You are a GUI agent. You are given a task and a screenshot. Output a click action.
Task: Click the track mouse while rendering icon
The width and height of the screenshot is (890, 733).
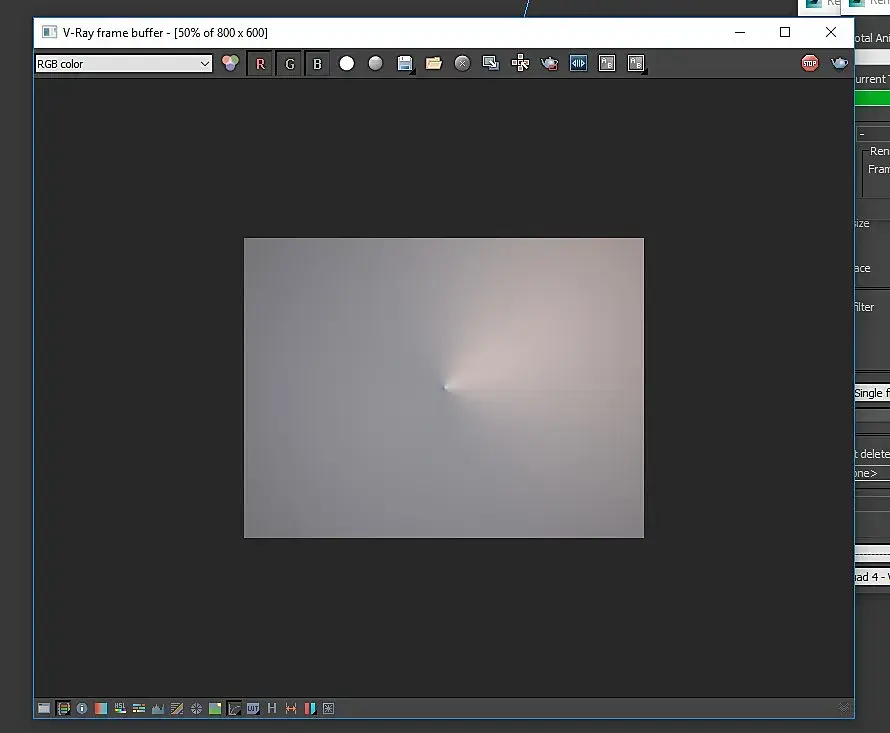[520, 63]
